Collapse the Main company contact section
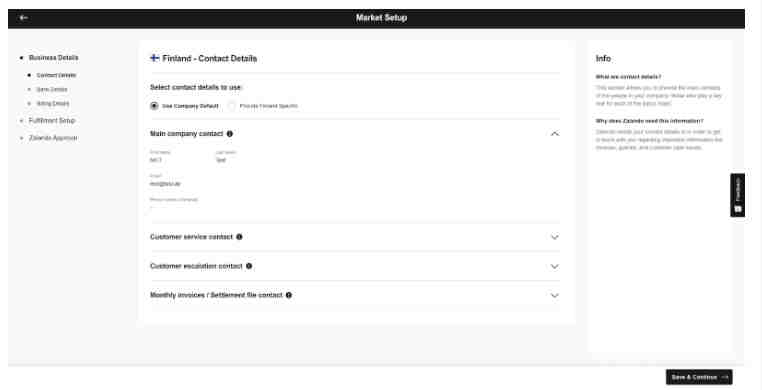 click(x=554, y=134)
